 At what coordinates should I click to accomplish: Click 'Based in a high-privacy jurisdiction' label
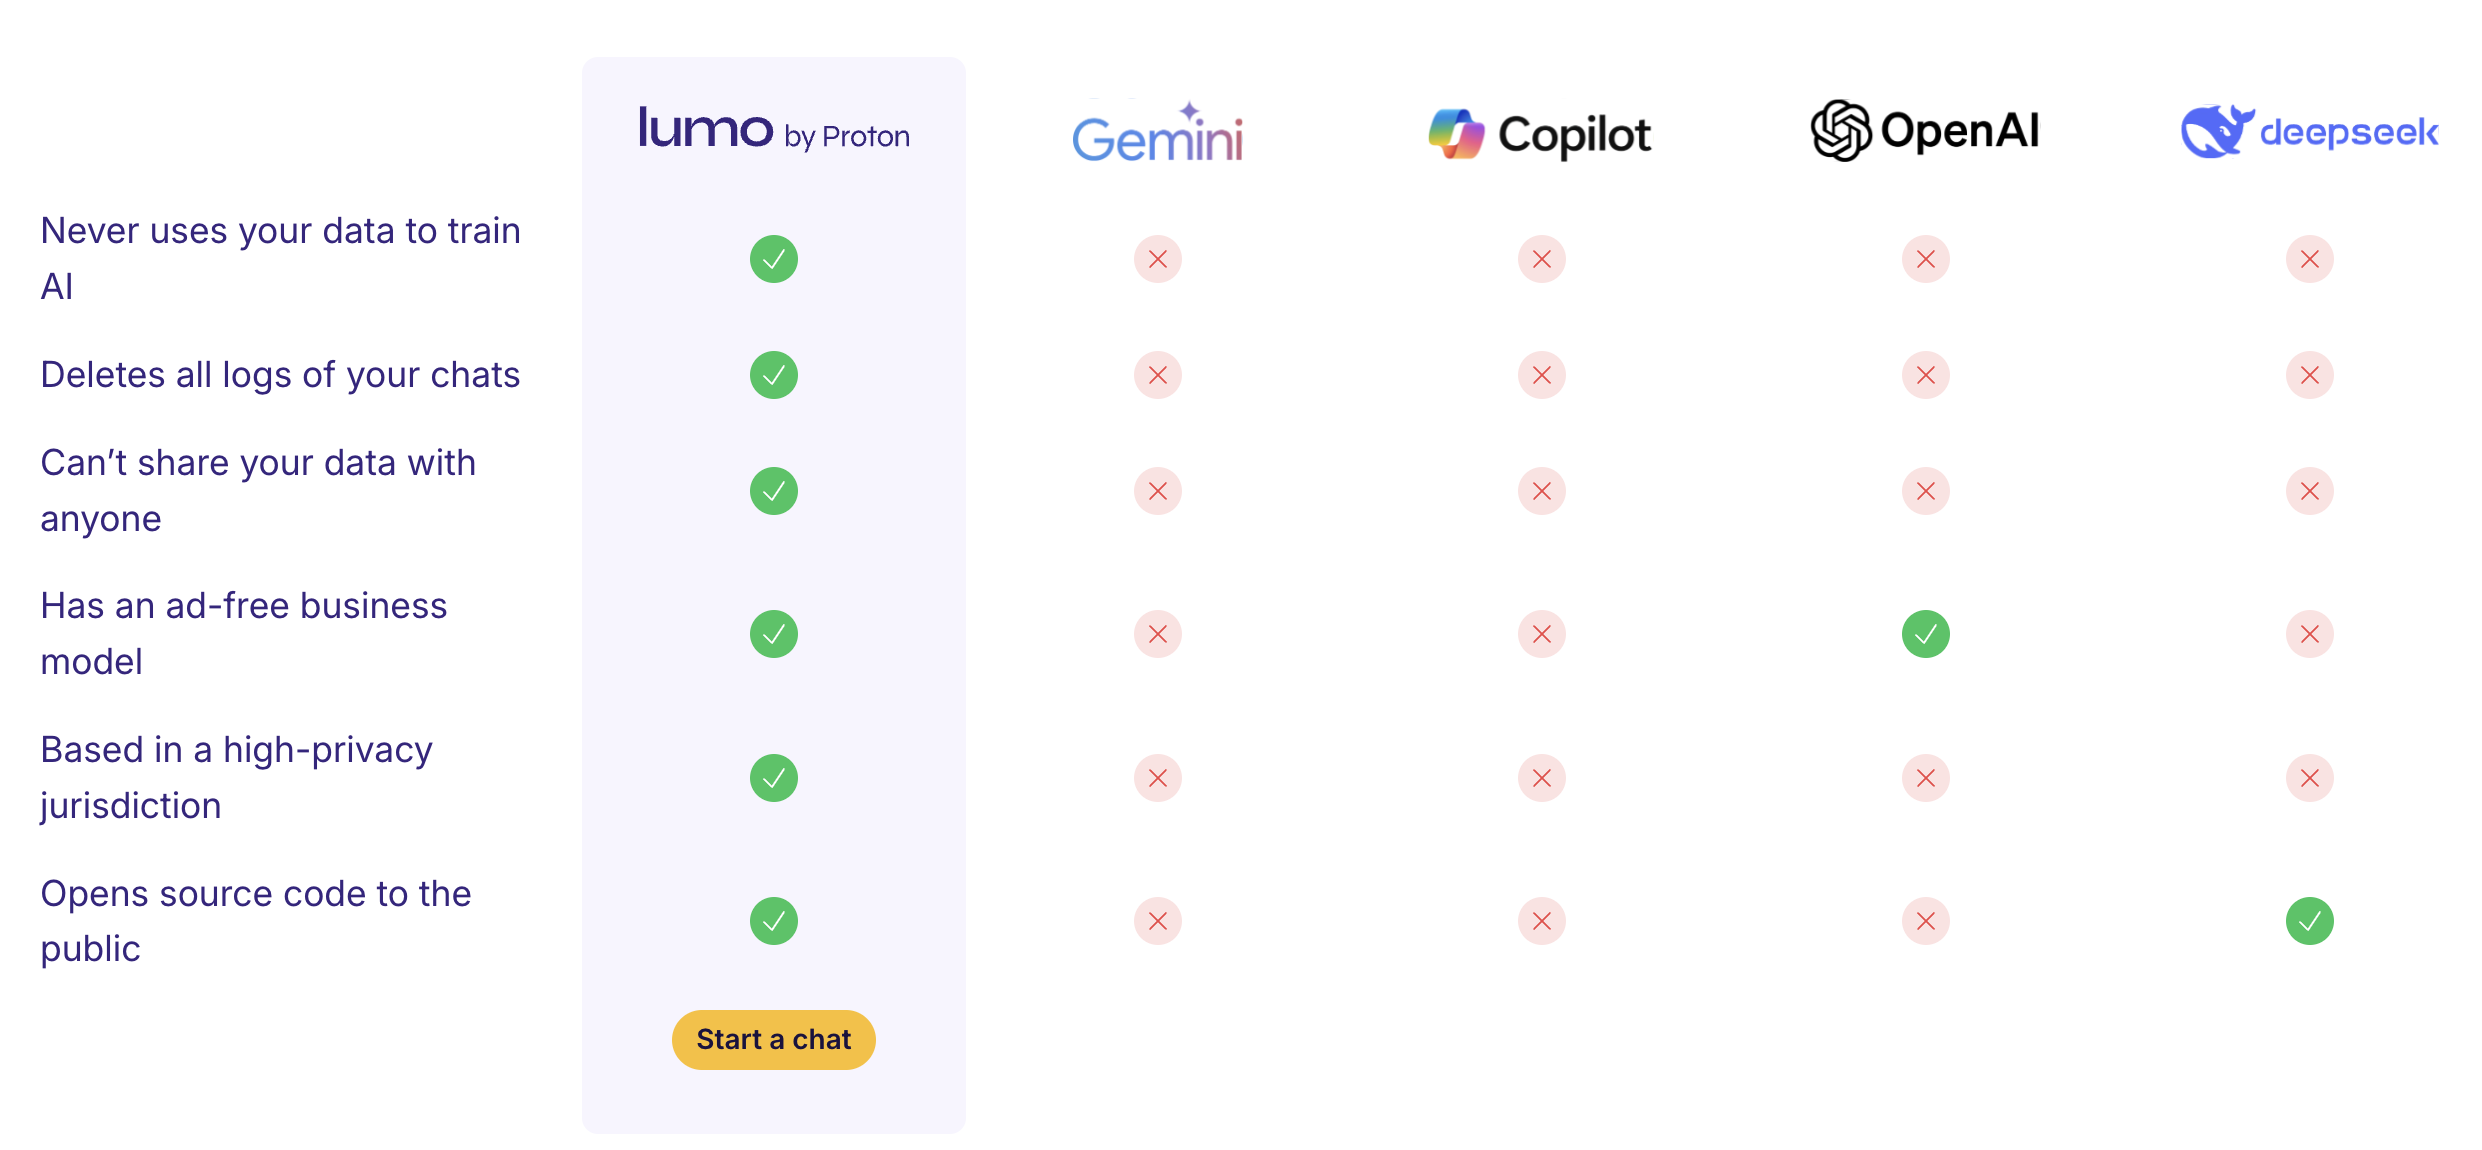point(236,777)
